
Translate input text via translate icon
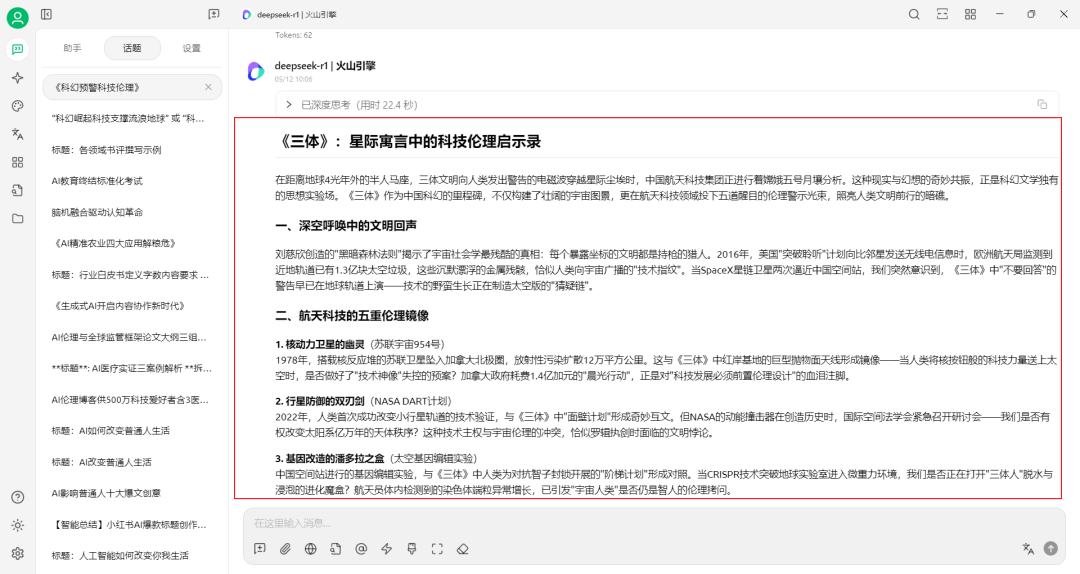click(1028, 549)
